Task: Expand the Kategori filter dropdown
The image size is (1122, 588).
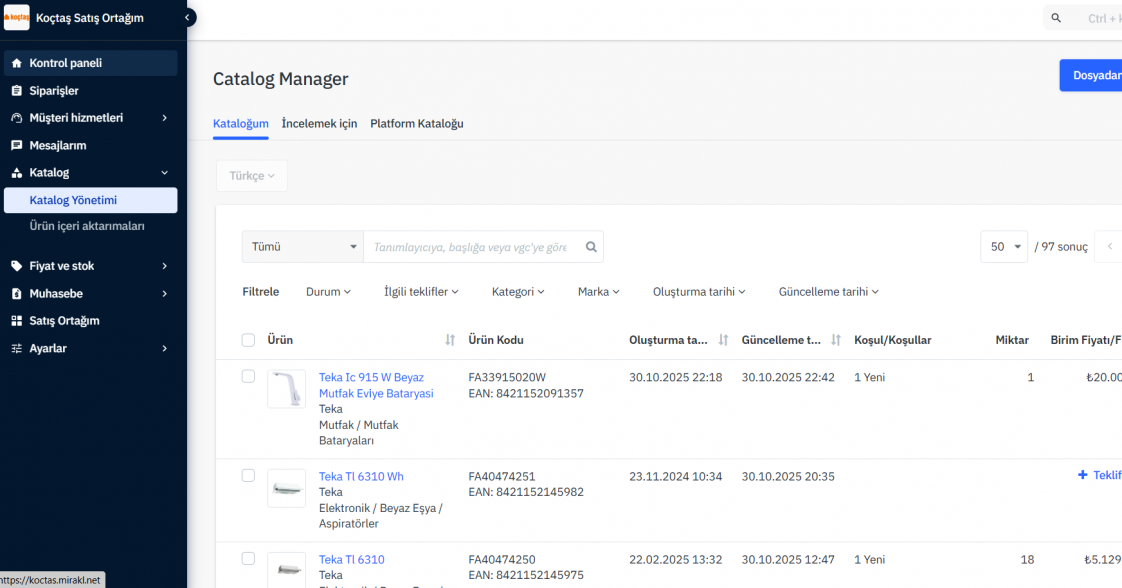Action: coord(518,292)
